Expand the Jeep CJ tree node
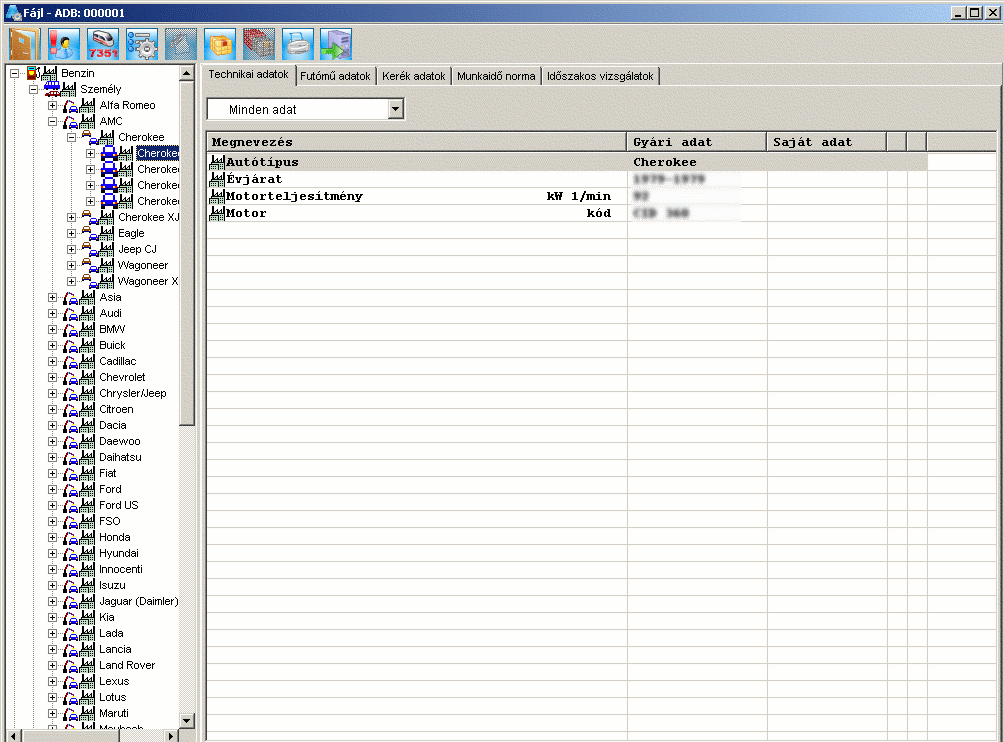This screenshot has height=742, width=1004. [x=72, y=249]
